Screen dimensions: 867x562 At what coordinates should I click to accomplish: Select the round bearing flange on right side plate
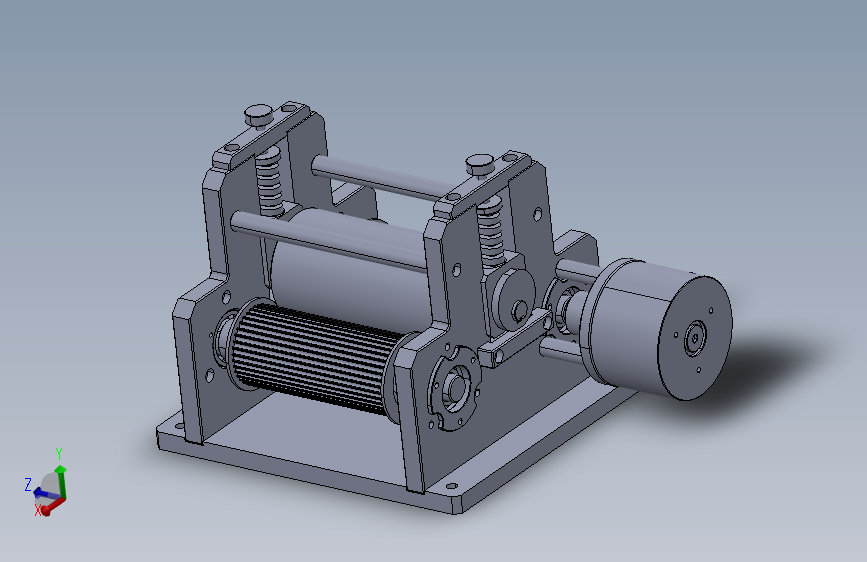453,387
